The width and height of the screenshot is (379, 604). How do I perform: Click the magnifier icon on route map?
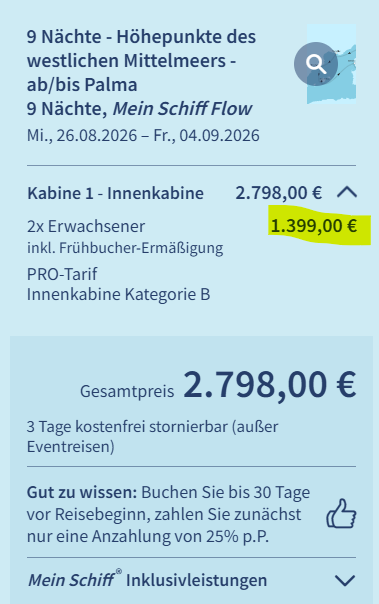(x=316, y=64)
